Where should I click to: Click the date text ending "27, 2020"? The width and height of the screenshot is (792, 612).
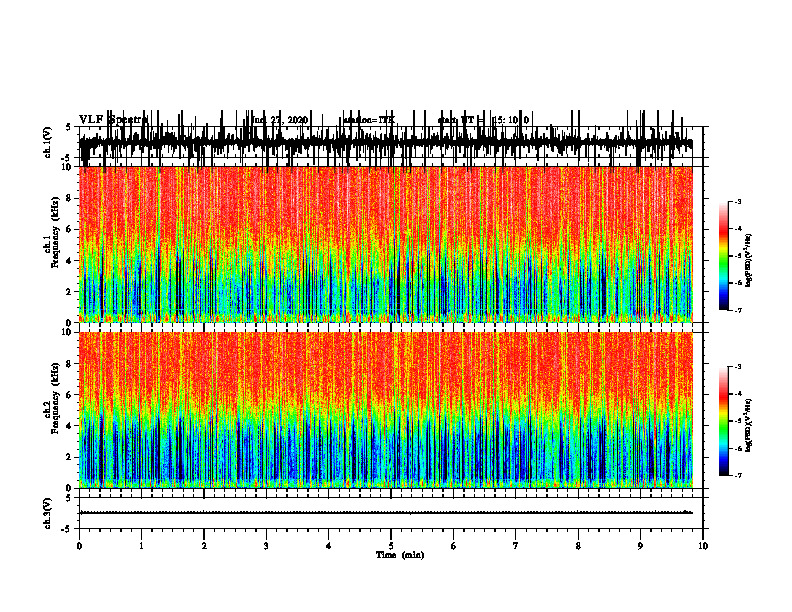point(279,120)
